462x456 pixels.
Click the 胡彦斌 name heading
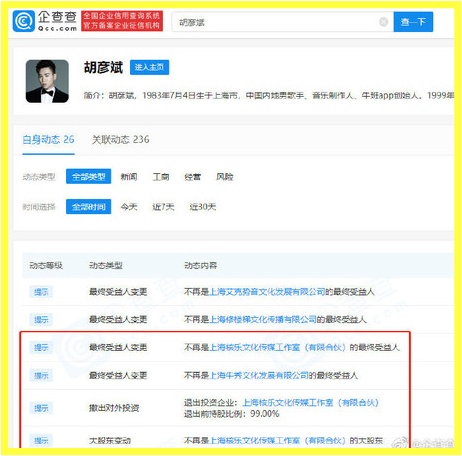[x=103, y=67]
